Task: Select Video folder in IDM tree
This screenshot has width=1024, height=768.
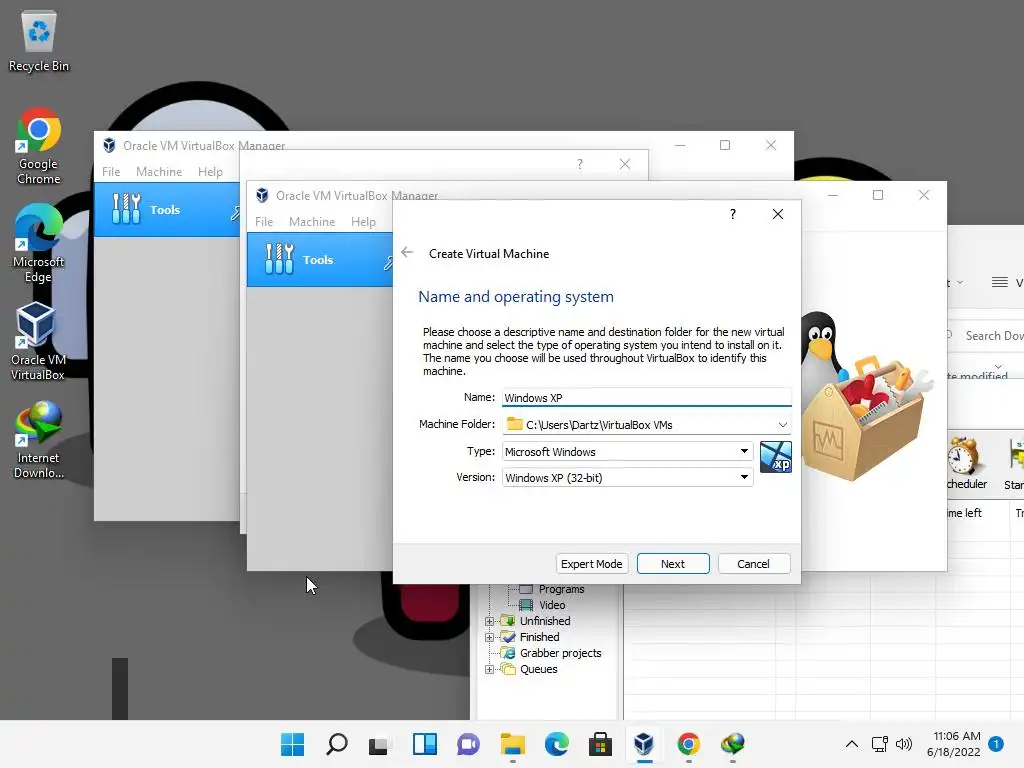Action: pos(552,605)
